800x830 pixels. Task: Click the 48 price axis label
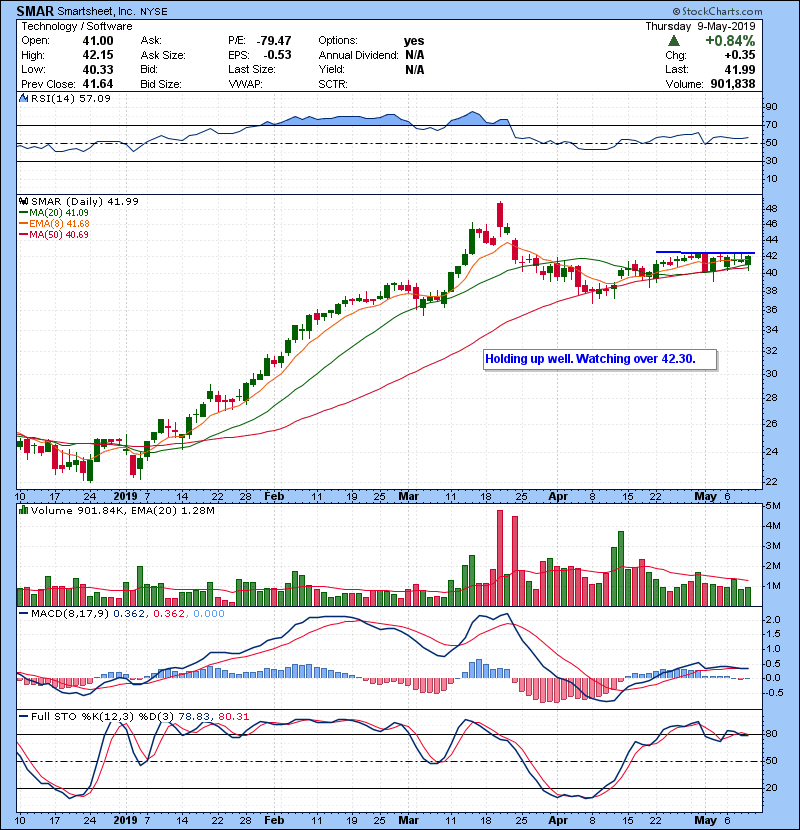click(771, 209)
